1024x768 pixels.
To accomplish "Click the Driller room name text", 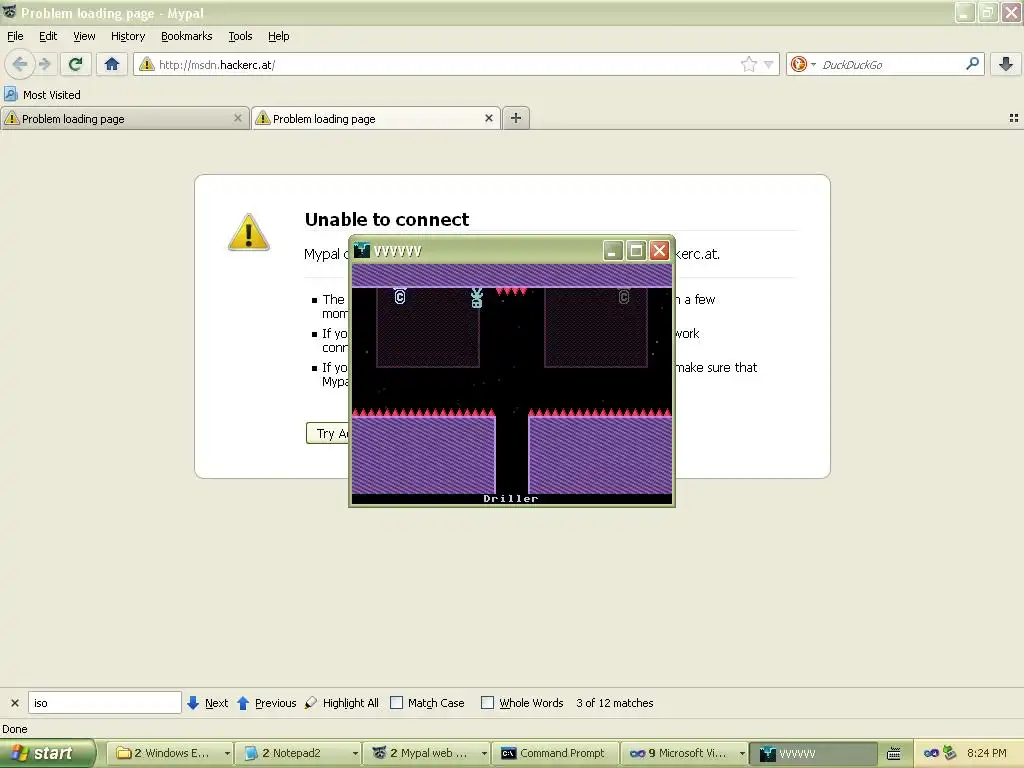I will (511, 498).
